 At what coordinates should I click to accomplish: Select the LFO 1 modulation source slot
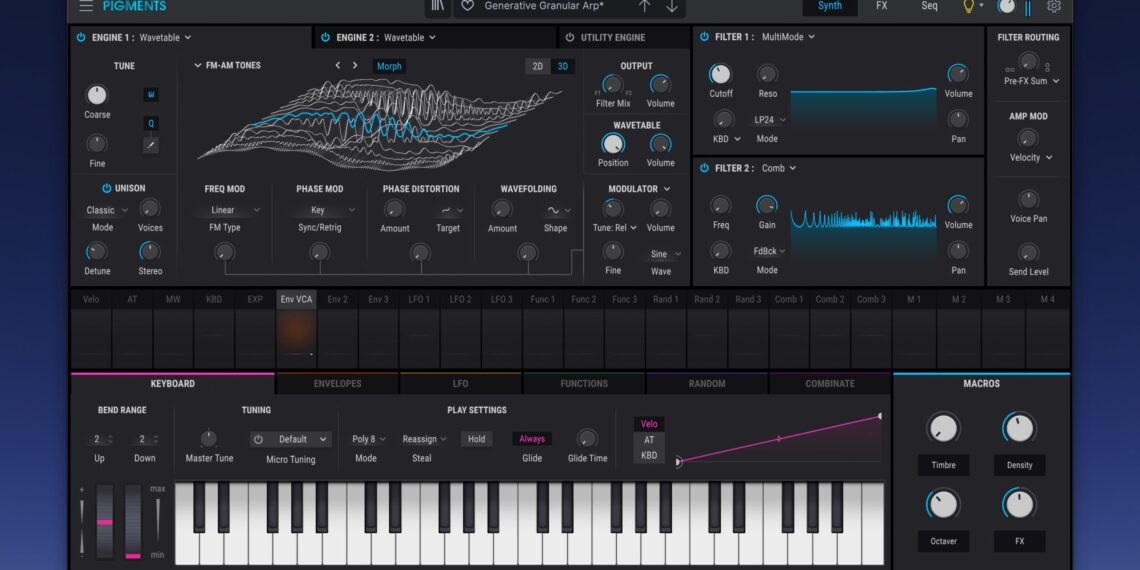419,299
